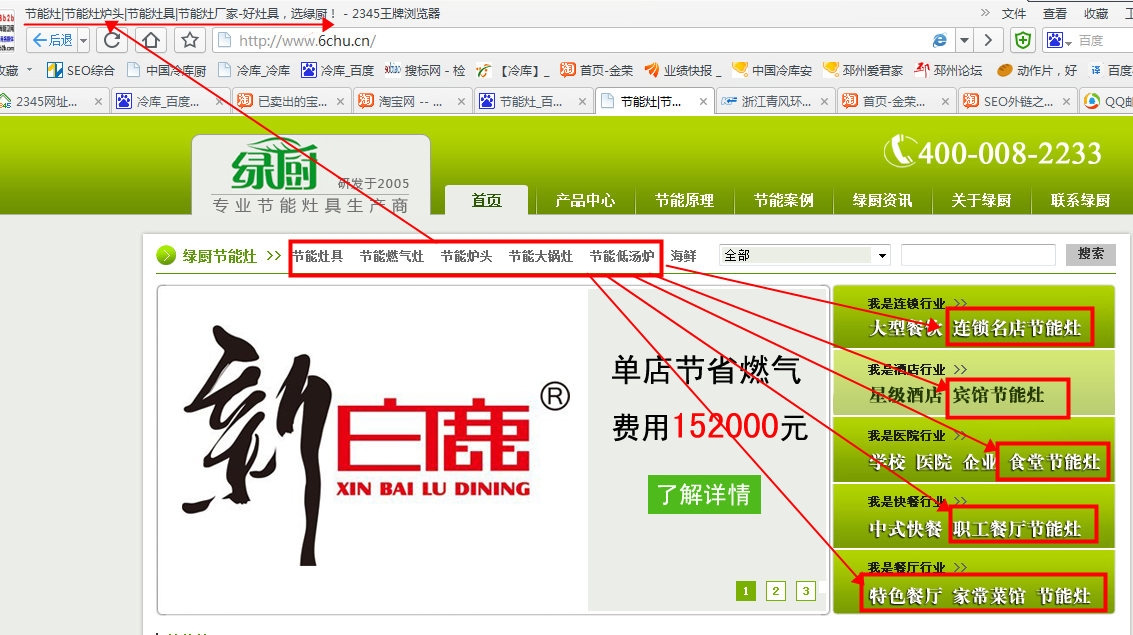This screenshot has width=1133, height=635.
Task: Open the 动作片 bookmark
Action: [x=1037, y=70]
